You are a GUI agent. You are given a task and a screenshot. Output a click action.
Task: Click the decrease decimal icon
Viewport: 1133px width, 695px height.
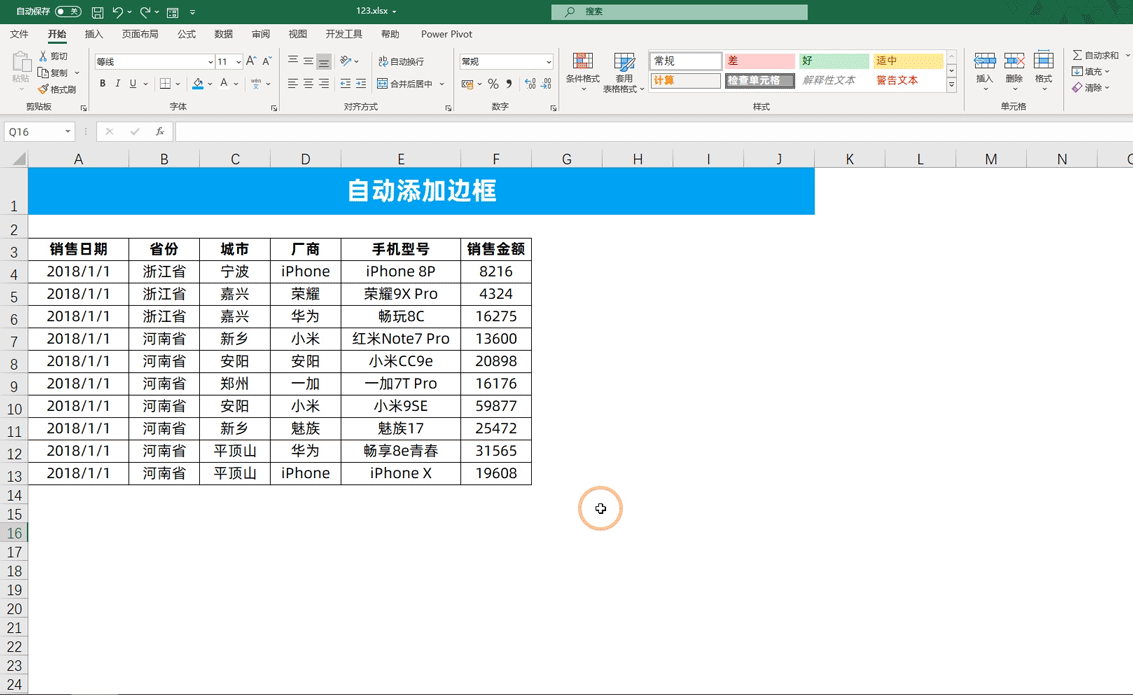tap(546, 84)
